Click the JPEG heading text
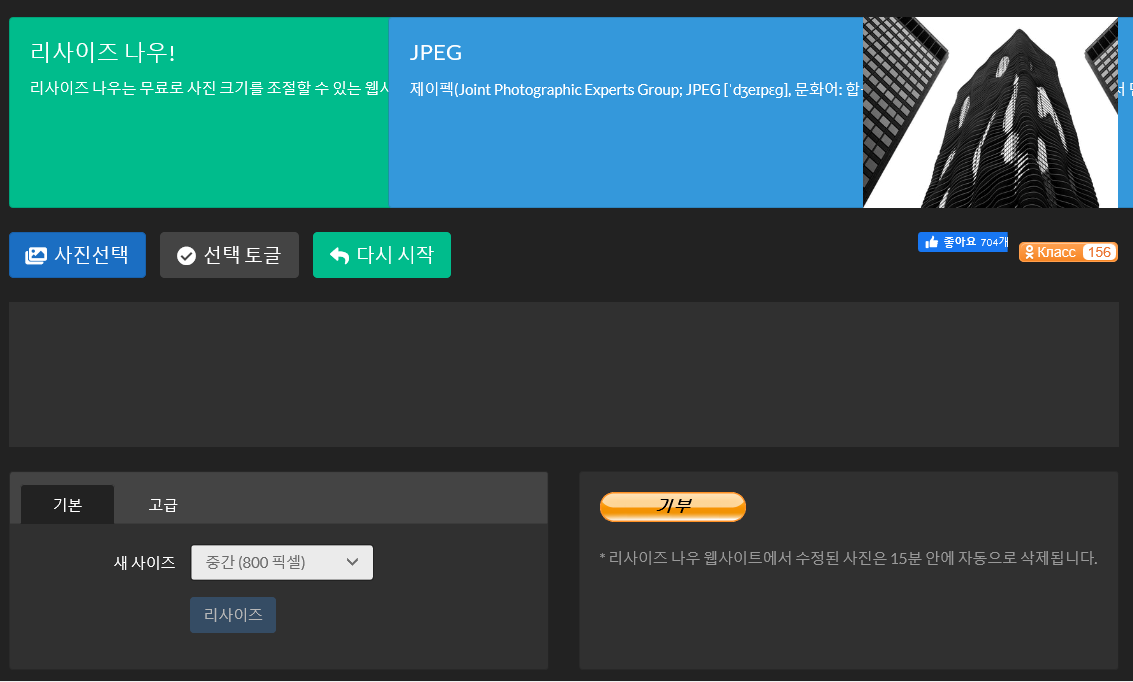This screenshot has height=682, width=1133. tap(436, 52)
